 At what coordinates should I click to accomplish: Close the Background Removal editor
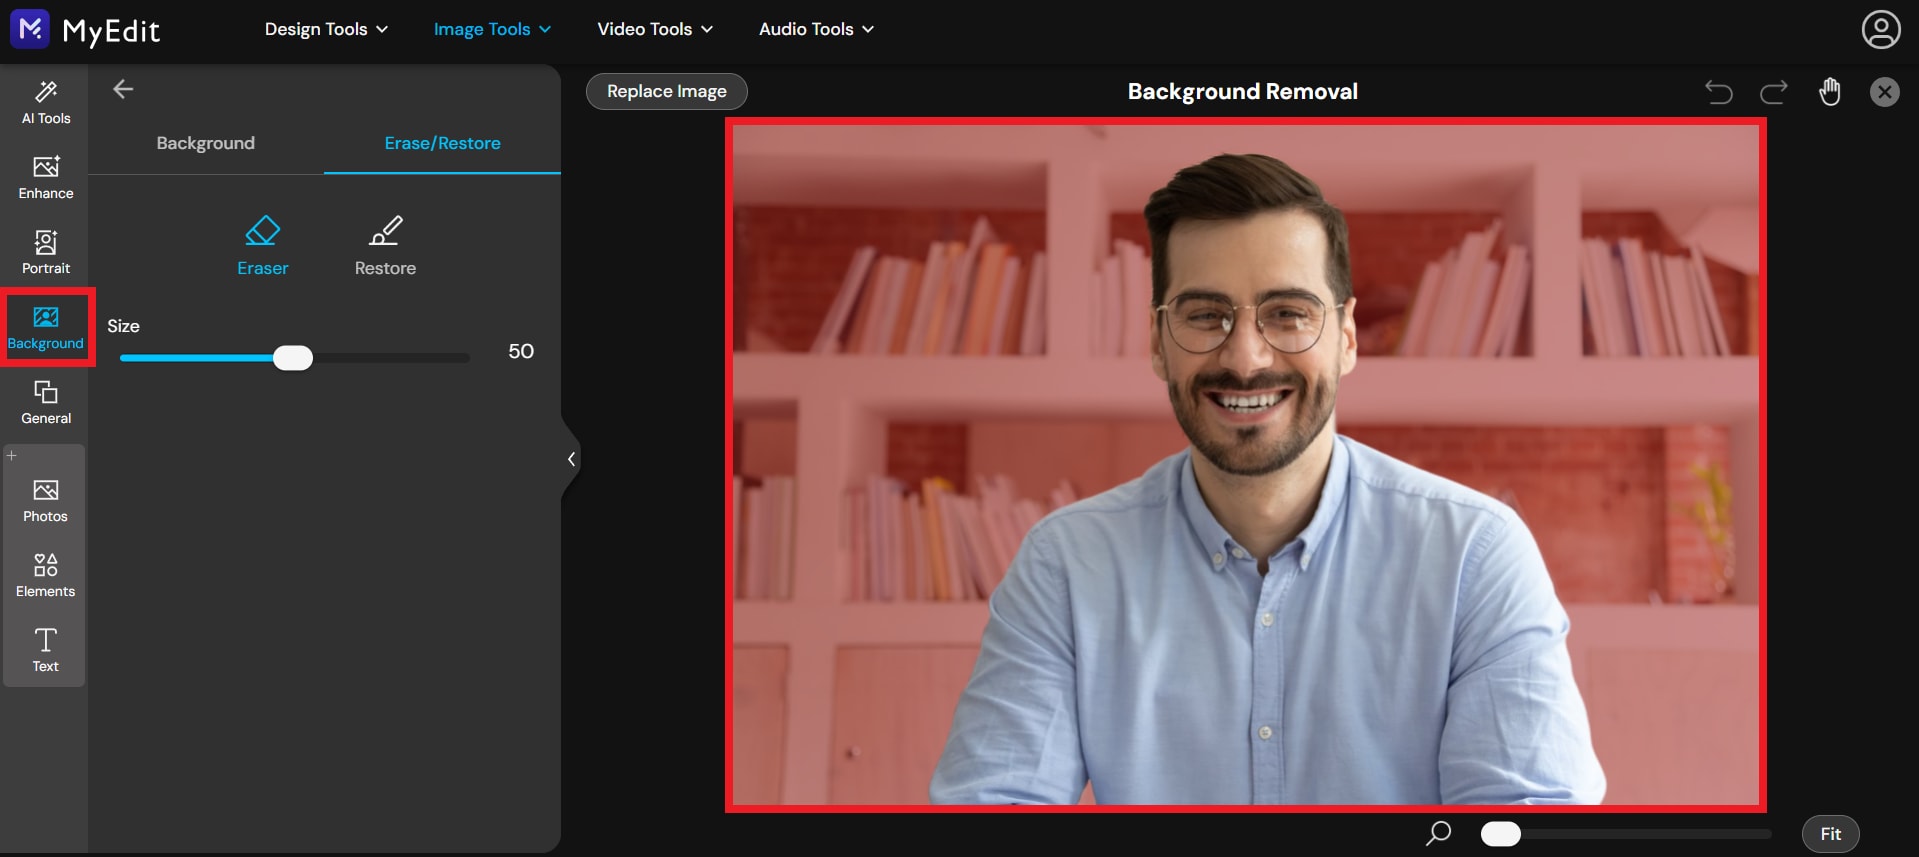[x=1885, y=92]
